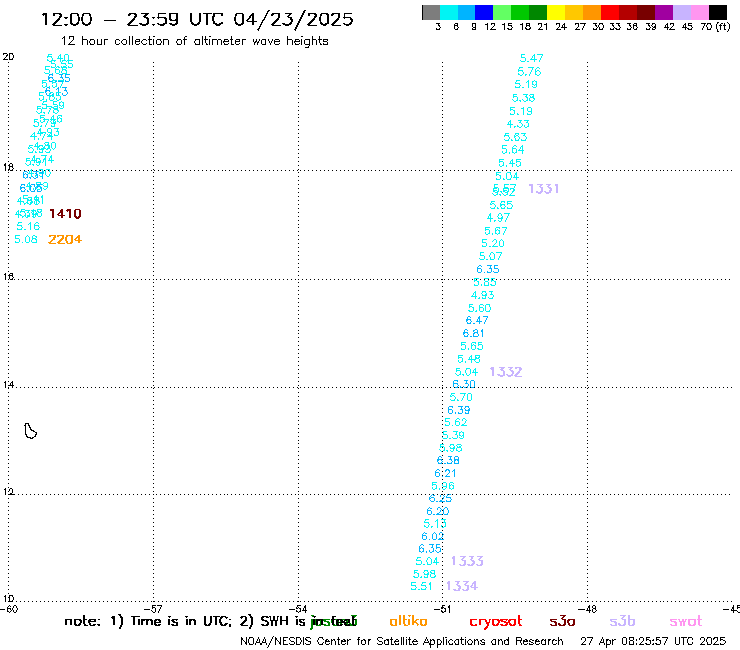Click the wave height value '5.85'
This screenshot has width=740, height=650.
pos(485,282)
